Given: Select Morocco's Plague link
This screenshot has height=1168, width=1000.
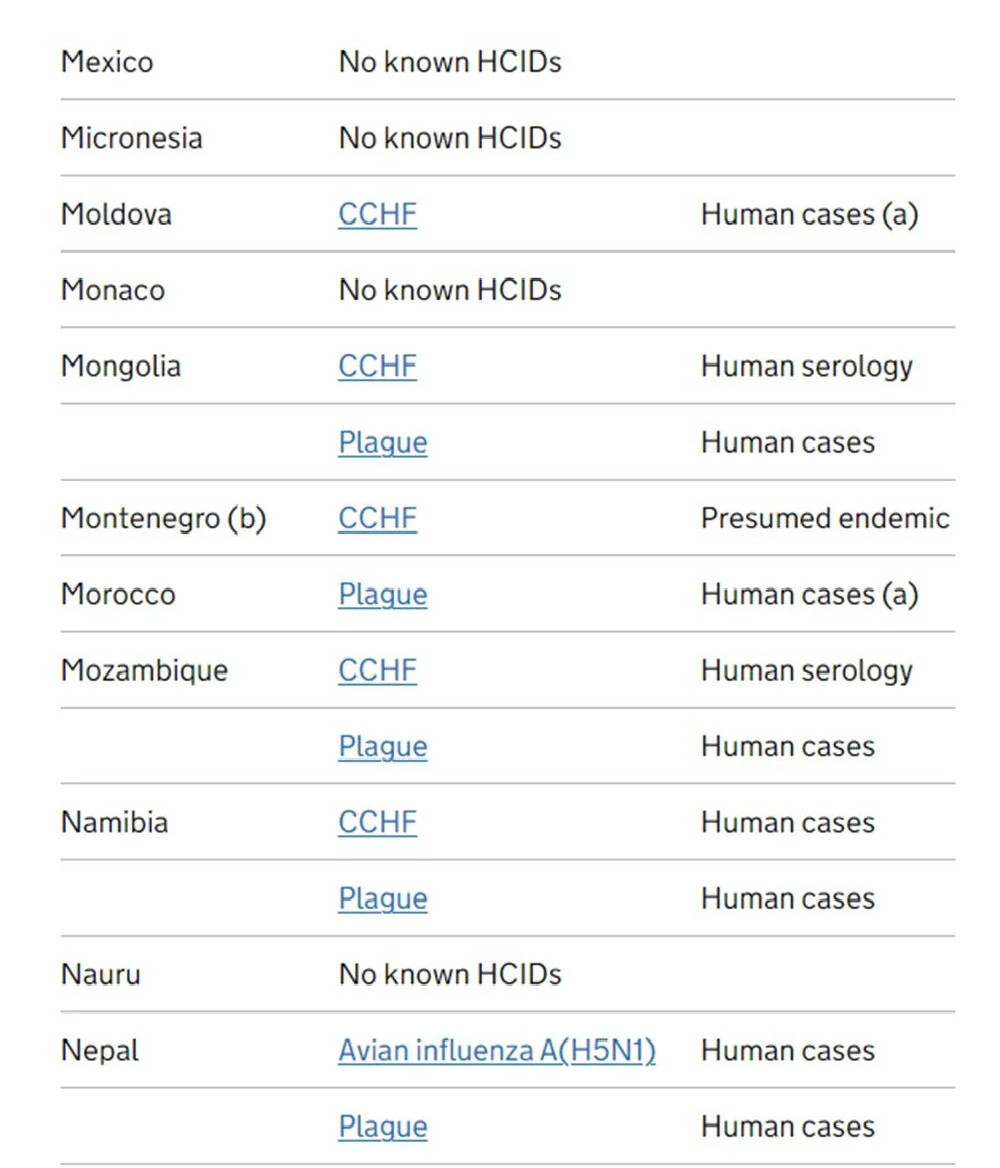Looking at the screenshot, I should pyautogui.click(x=383, y=595).
